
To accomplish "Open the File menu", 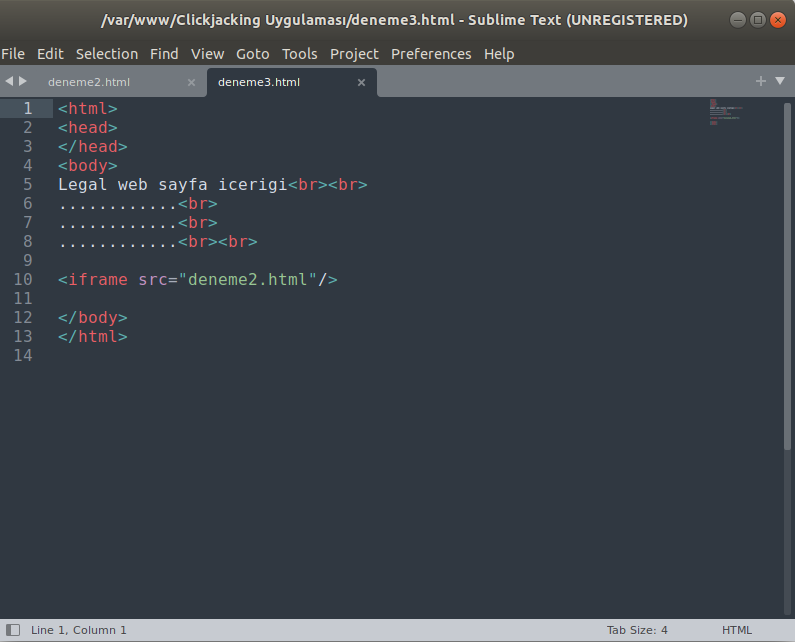I will (x=13, y=54).
